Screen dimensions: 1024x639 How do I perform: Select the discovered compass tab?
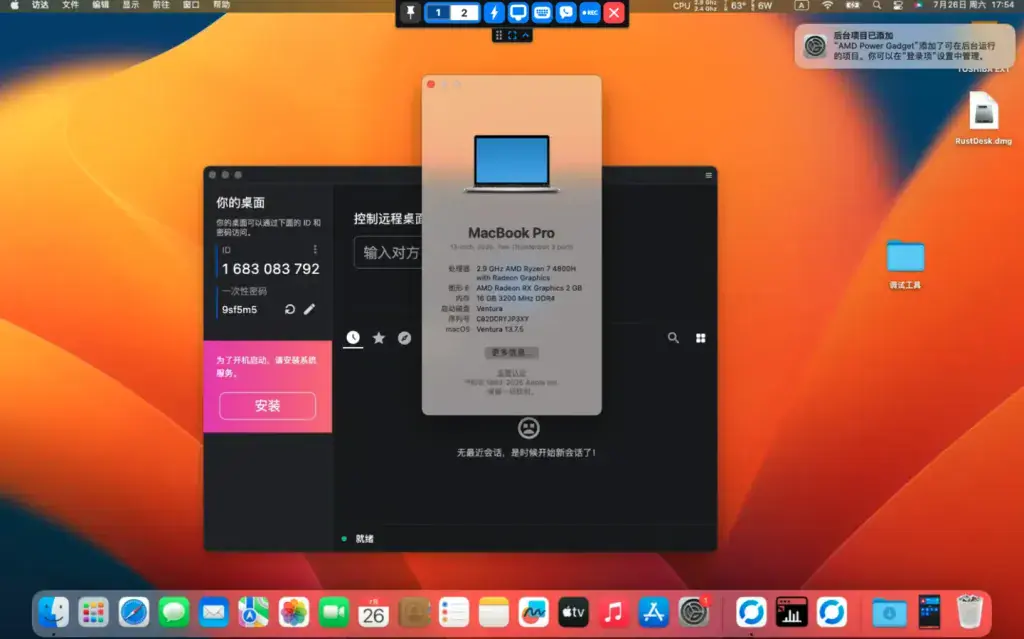coord(405,338)
